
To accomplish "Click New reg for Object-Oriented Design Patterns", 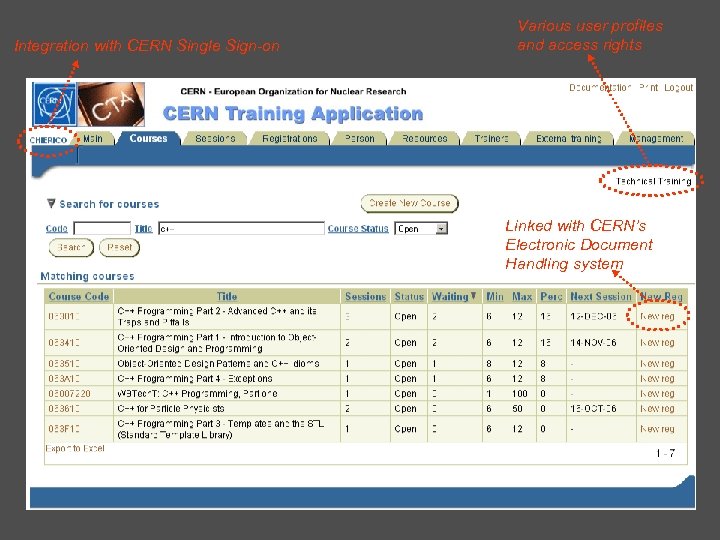I will click(657, 364).
